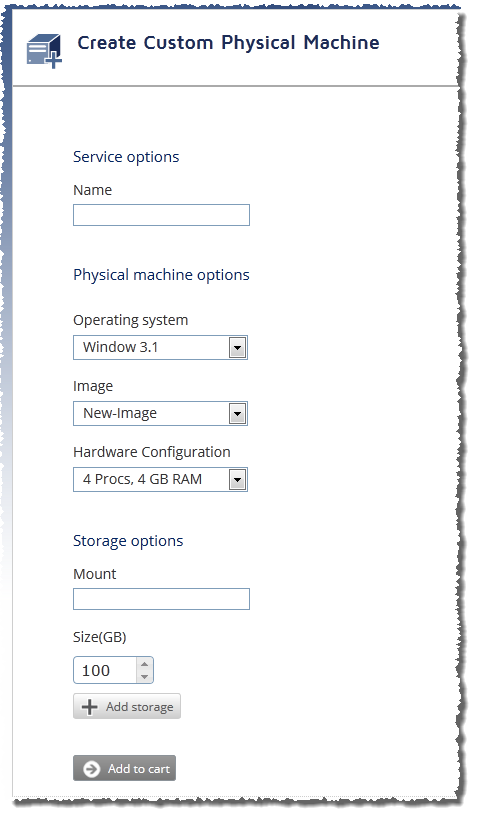Click the arrow icon on Add to cart

point(92,769)
